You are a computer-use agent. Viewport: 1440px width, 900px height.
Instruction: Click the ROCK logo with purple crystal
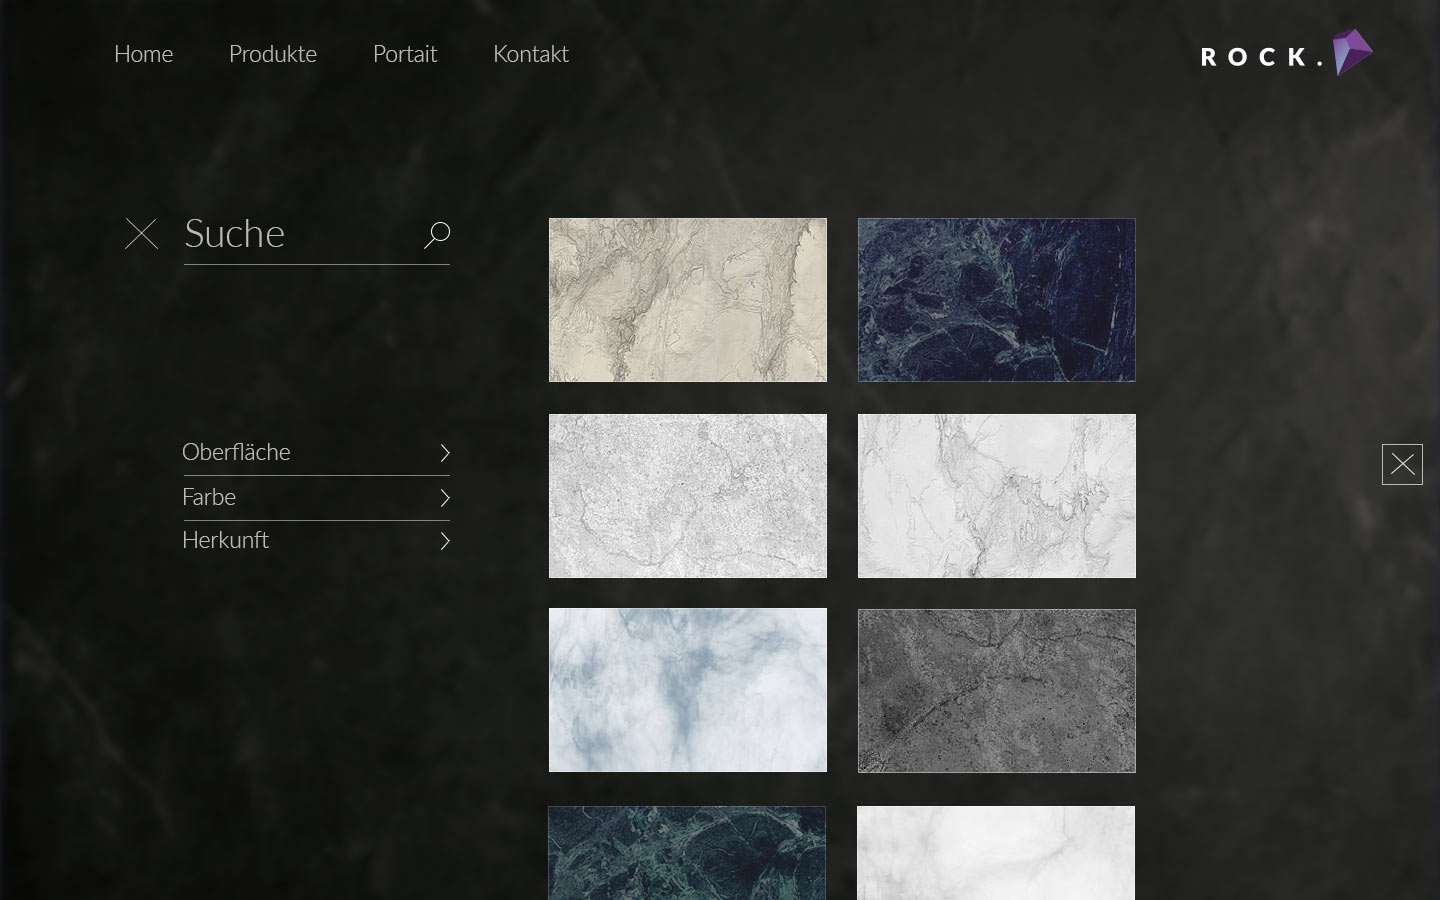pos(1286,54)
